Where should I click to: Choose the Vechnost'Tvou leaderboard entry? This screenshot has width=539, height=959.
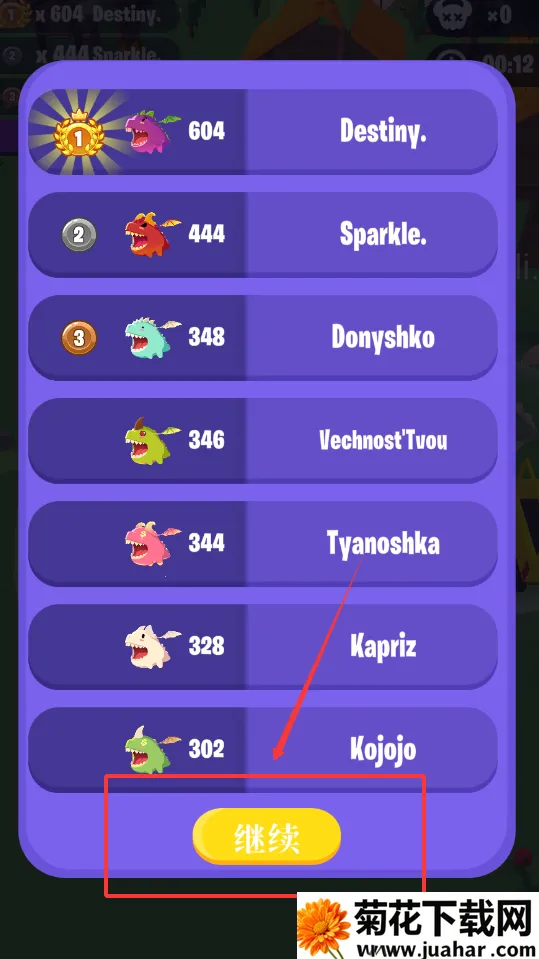pyautogui.click(x=262, y=440)
